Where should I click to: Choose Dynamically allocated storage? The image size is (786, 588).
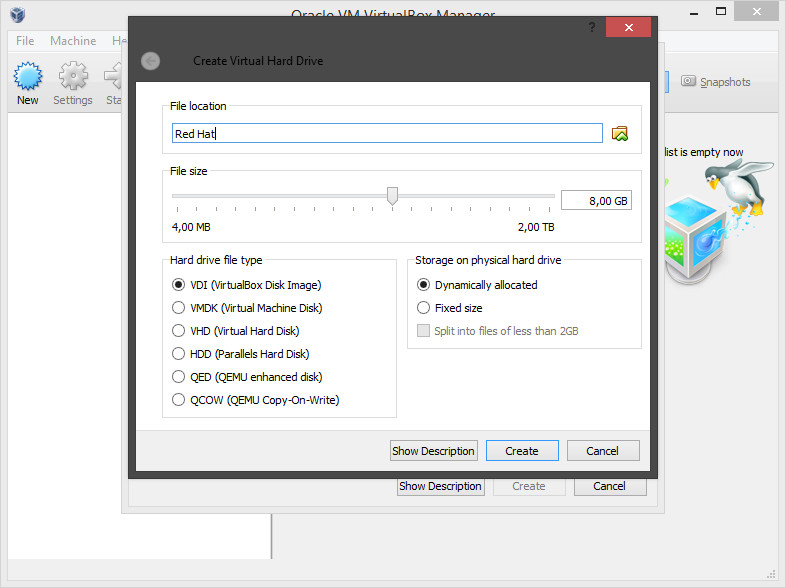pos(477,285)
